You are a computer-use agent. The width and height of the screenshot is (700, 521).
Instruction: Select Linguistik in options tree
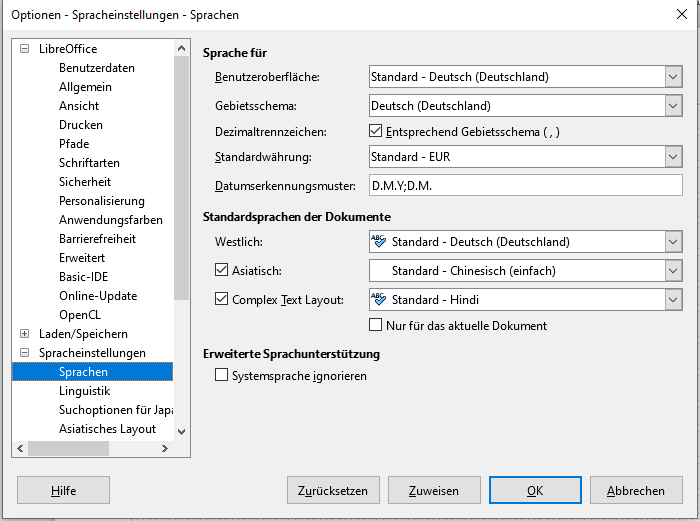click(x=84, y=391)
